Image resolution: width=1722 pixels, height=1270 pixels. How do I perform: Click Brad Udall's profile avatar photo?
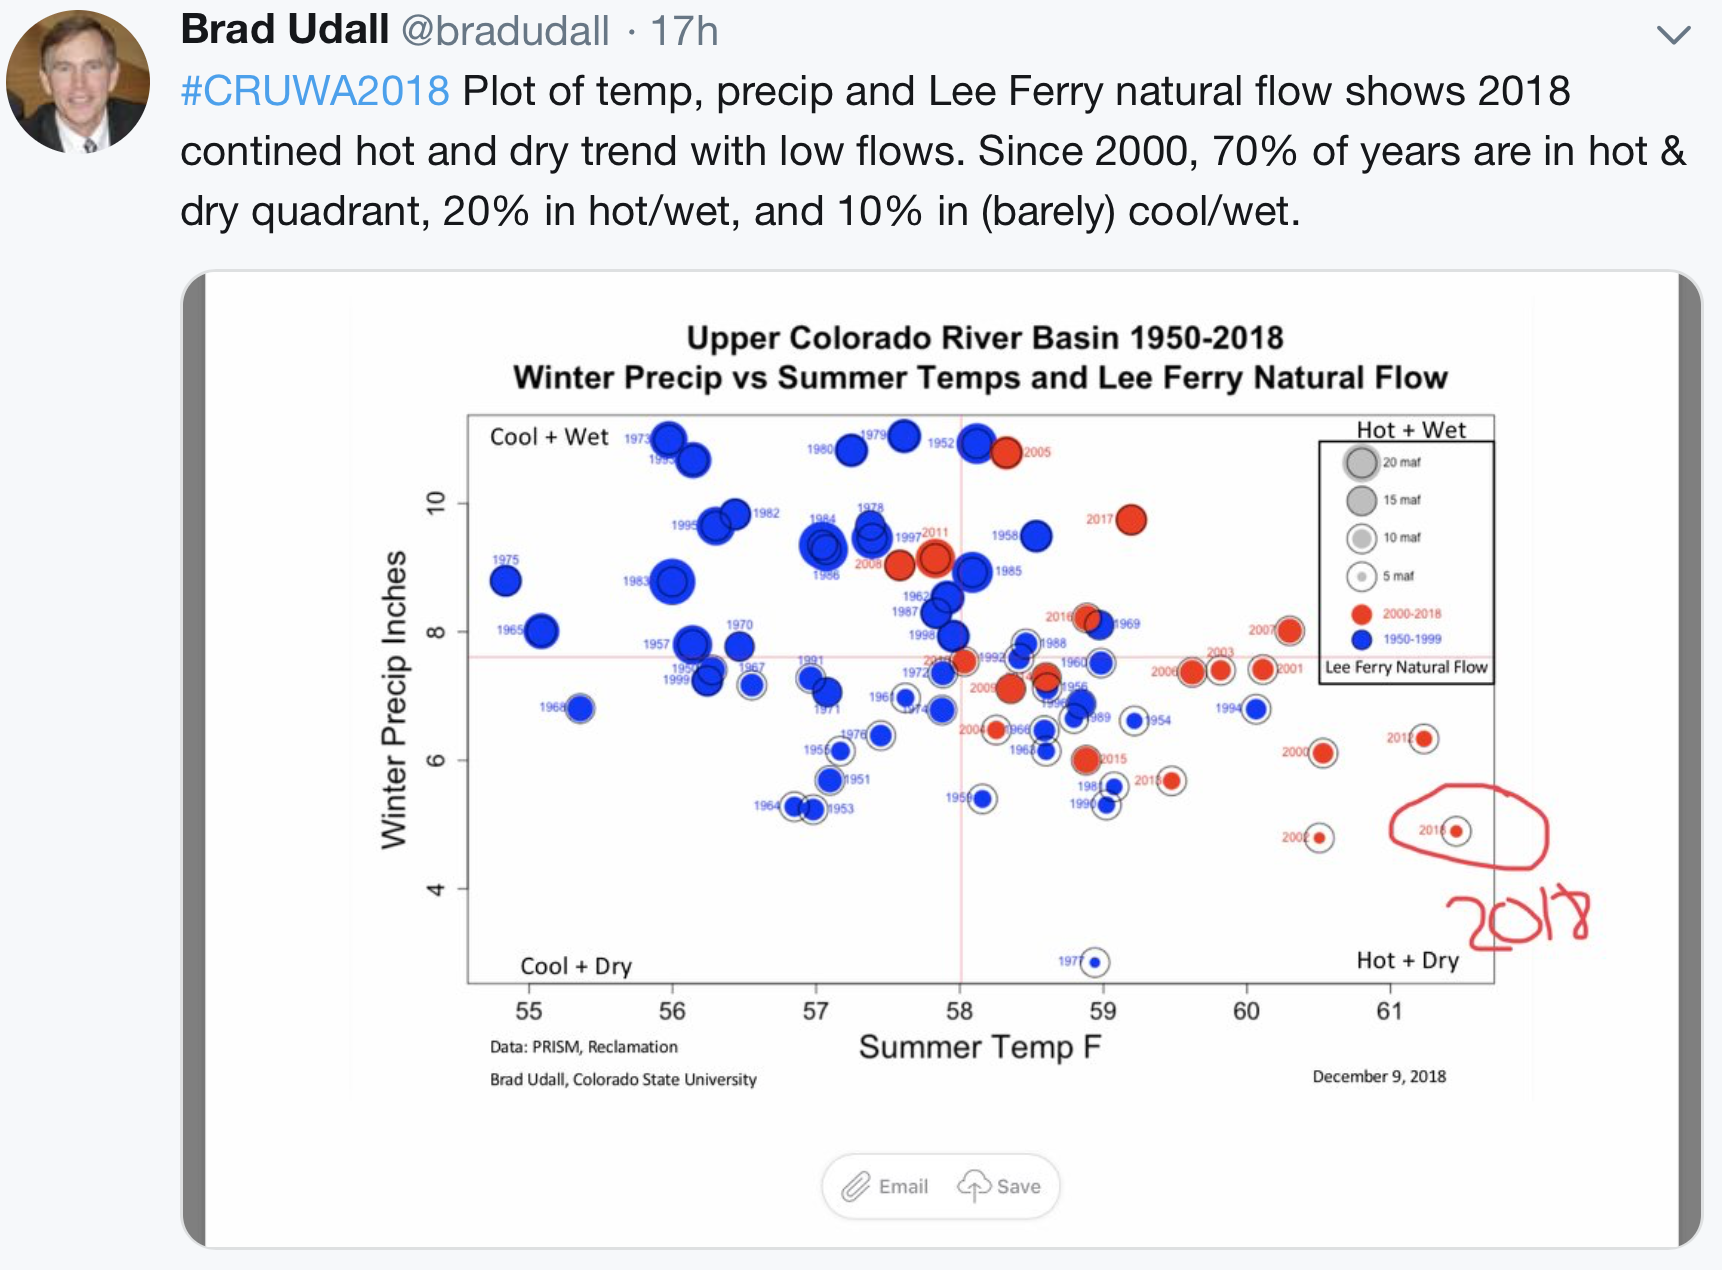tap(78, 82)
